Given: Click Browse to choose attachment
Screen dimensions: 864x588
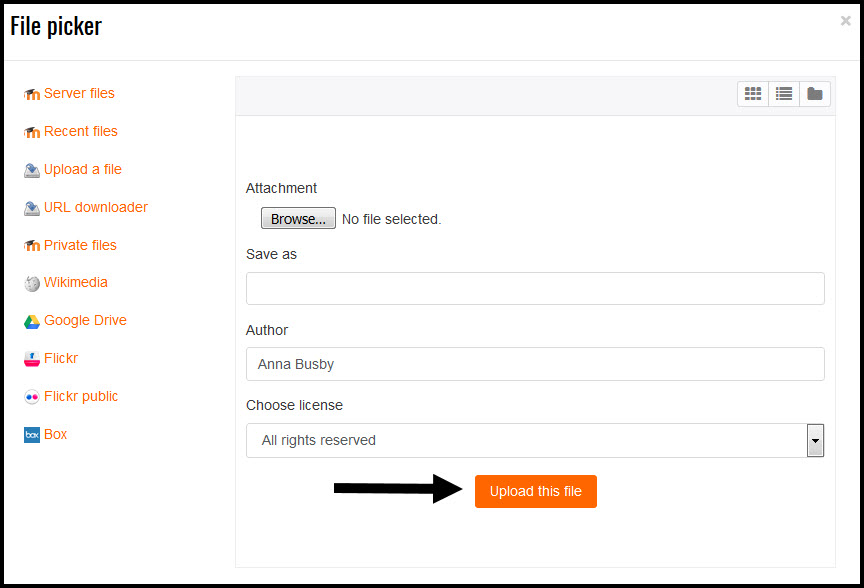Looking at the screenshot, I should click(298, 218).
